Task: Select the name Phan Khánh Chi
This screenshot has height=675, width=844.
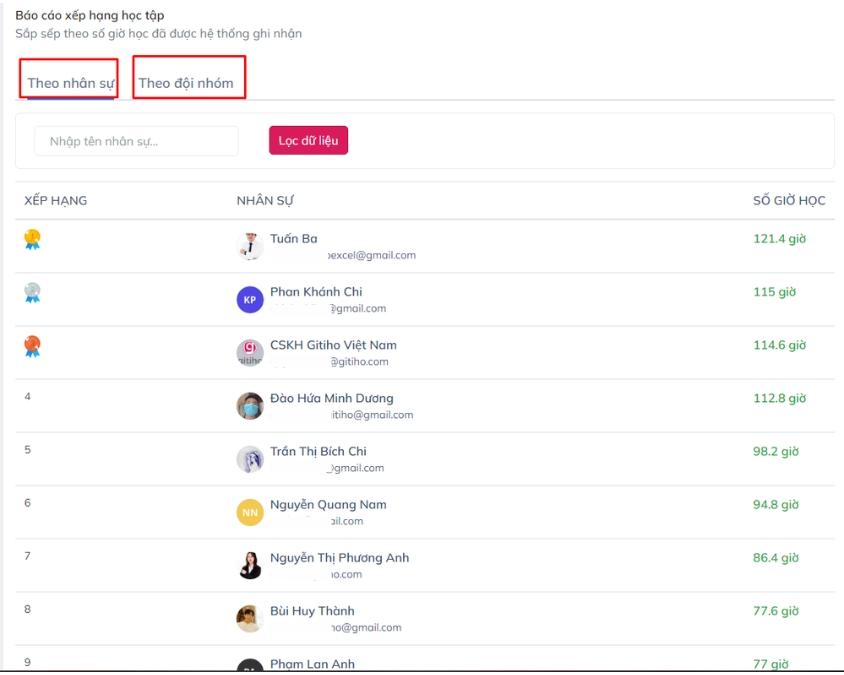Action: pos(316,292)
